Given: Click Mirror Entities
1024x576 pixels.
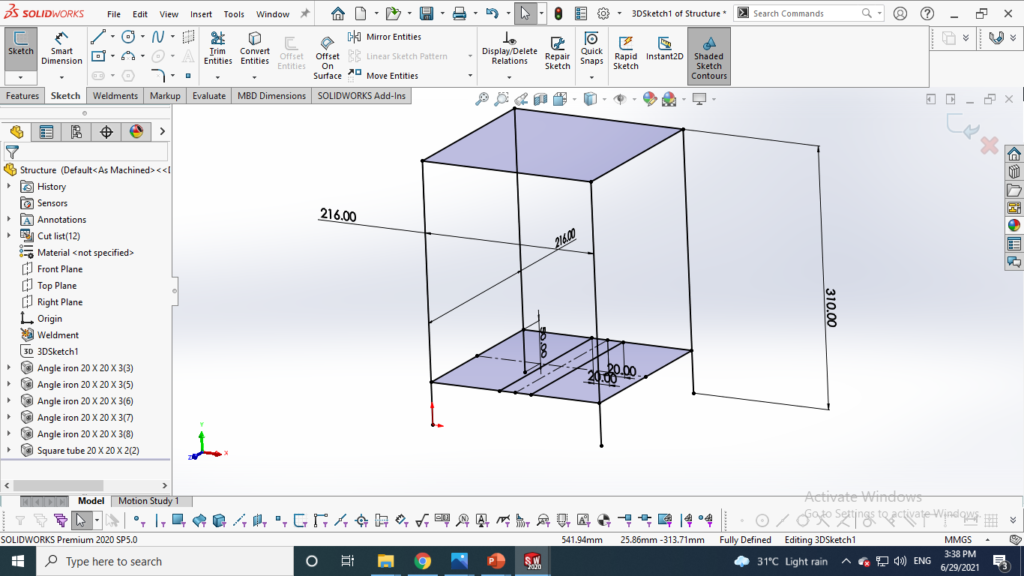Looking at the screenshot, I should coord(385,37).
